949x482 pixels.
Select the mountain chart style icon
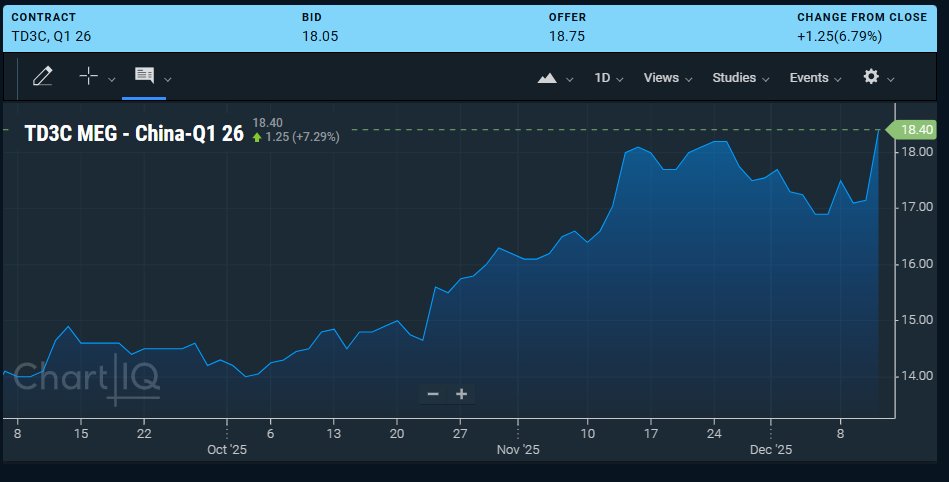click(x=547, y=78)
